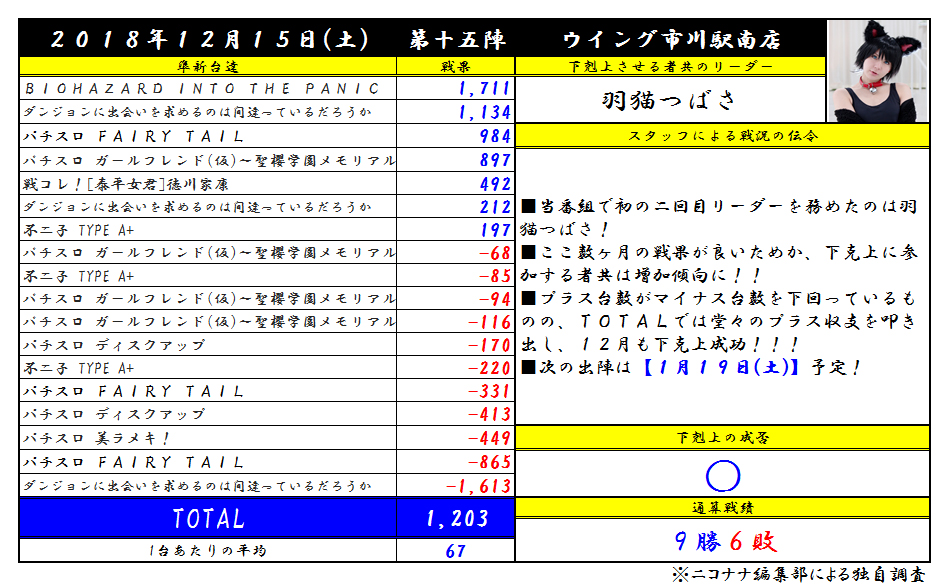Click the blue TOTAL label cell
The height and width of the screenshot is (586, 950).
click(208, 518)
